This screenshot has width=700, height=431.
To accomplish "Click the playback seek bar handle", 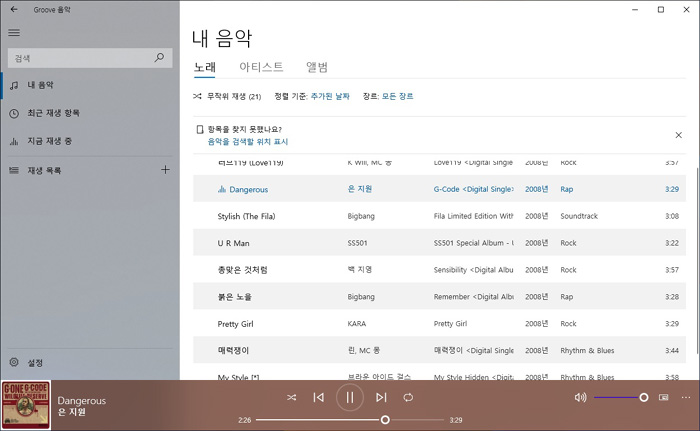I will (385, 420).
